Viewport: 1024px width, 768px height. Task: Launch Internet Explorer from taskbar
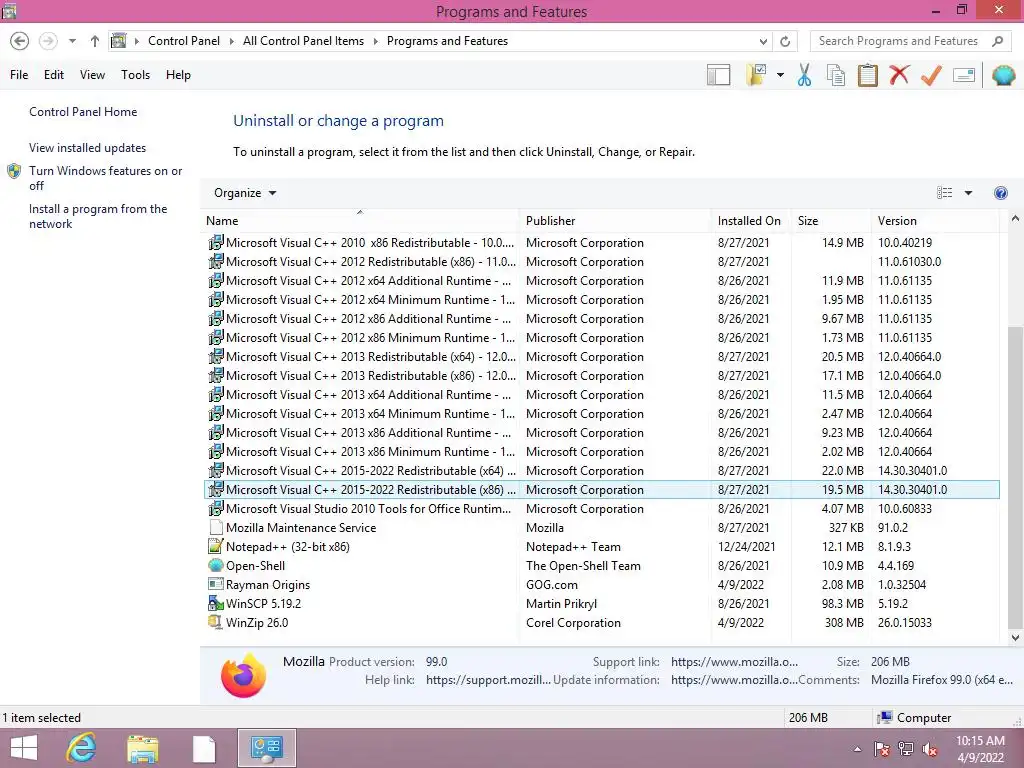coord(82,748)
